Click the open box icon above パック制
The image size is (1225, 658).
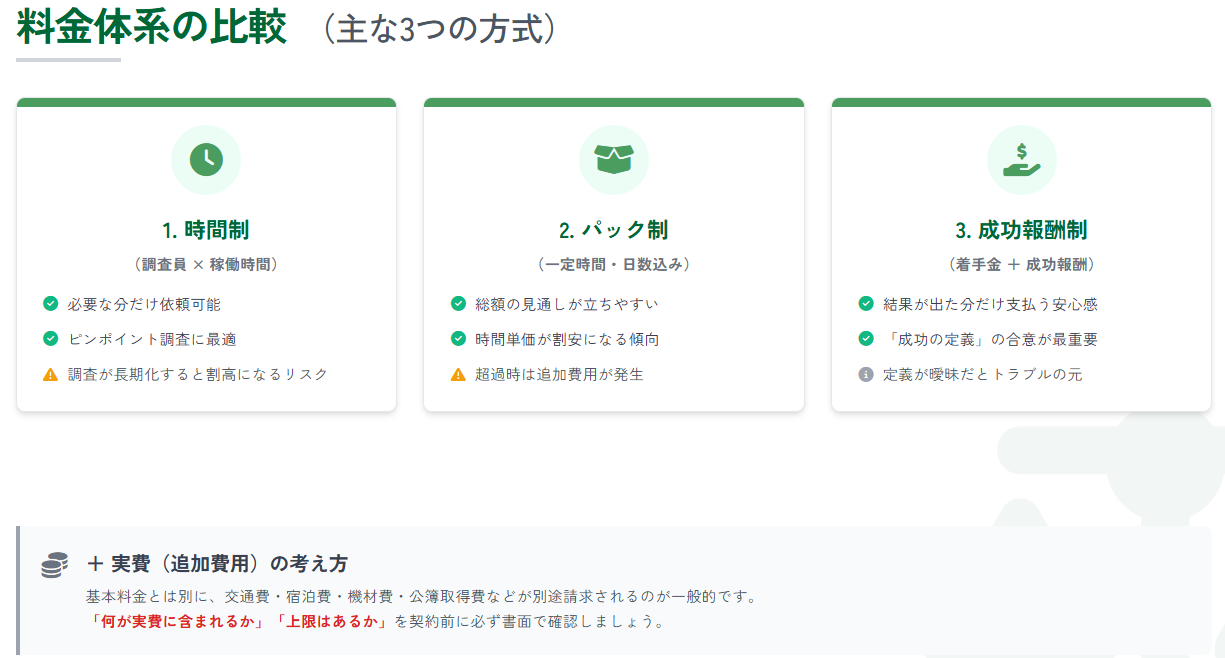614,160
